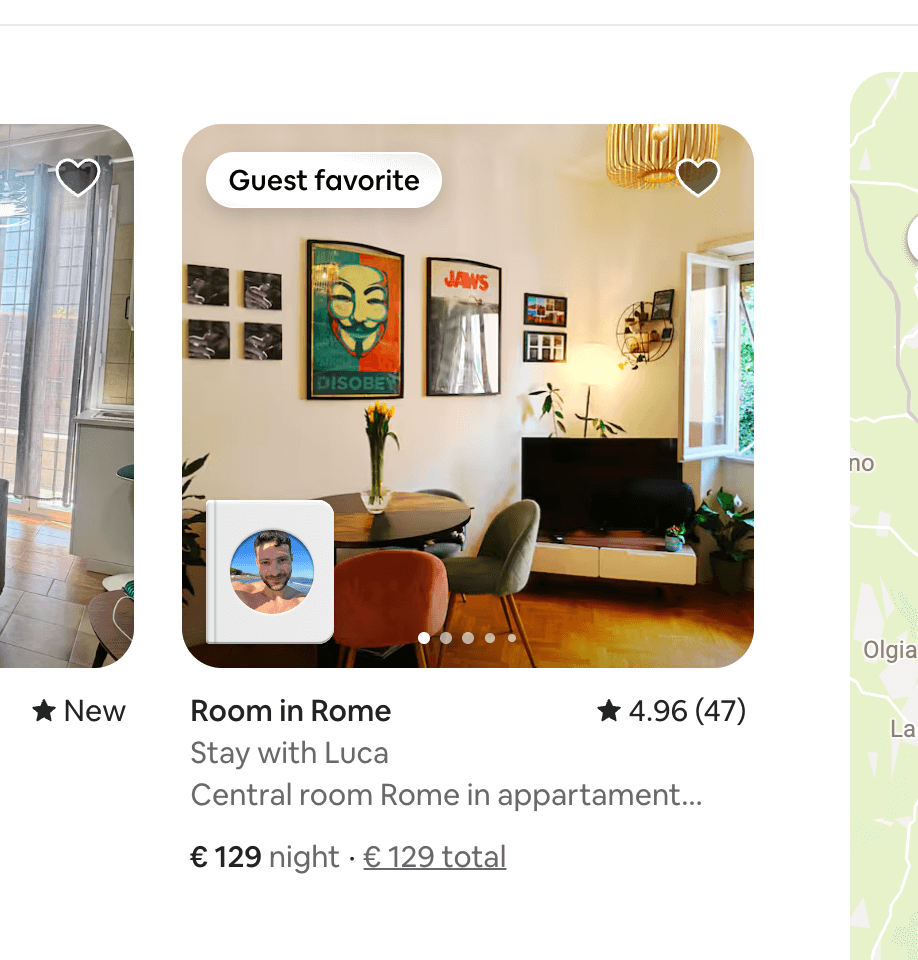Image resolution: width=918 pixels, height=960 pixels.
Task: Click the white map marker on the right edge
Action: tap(912, 240)
